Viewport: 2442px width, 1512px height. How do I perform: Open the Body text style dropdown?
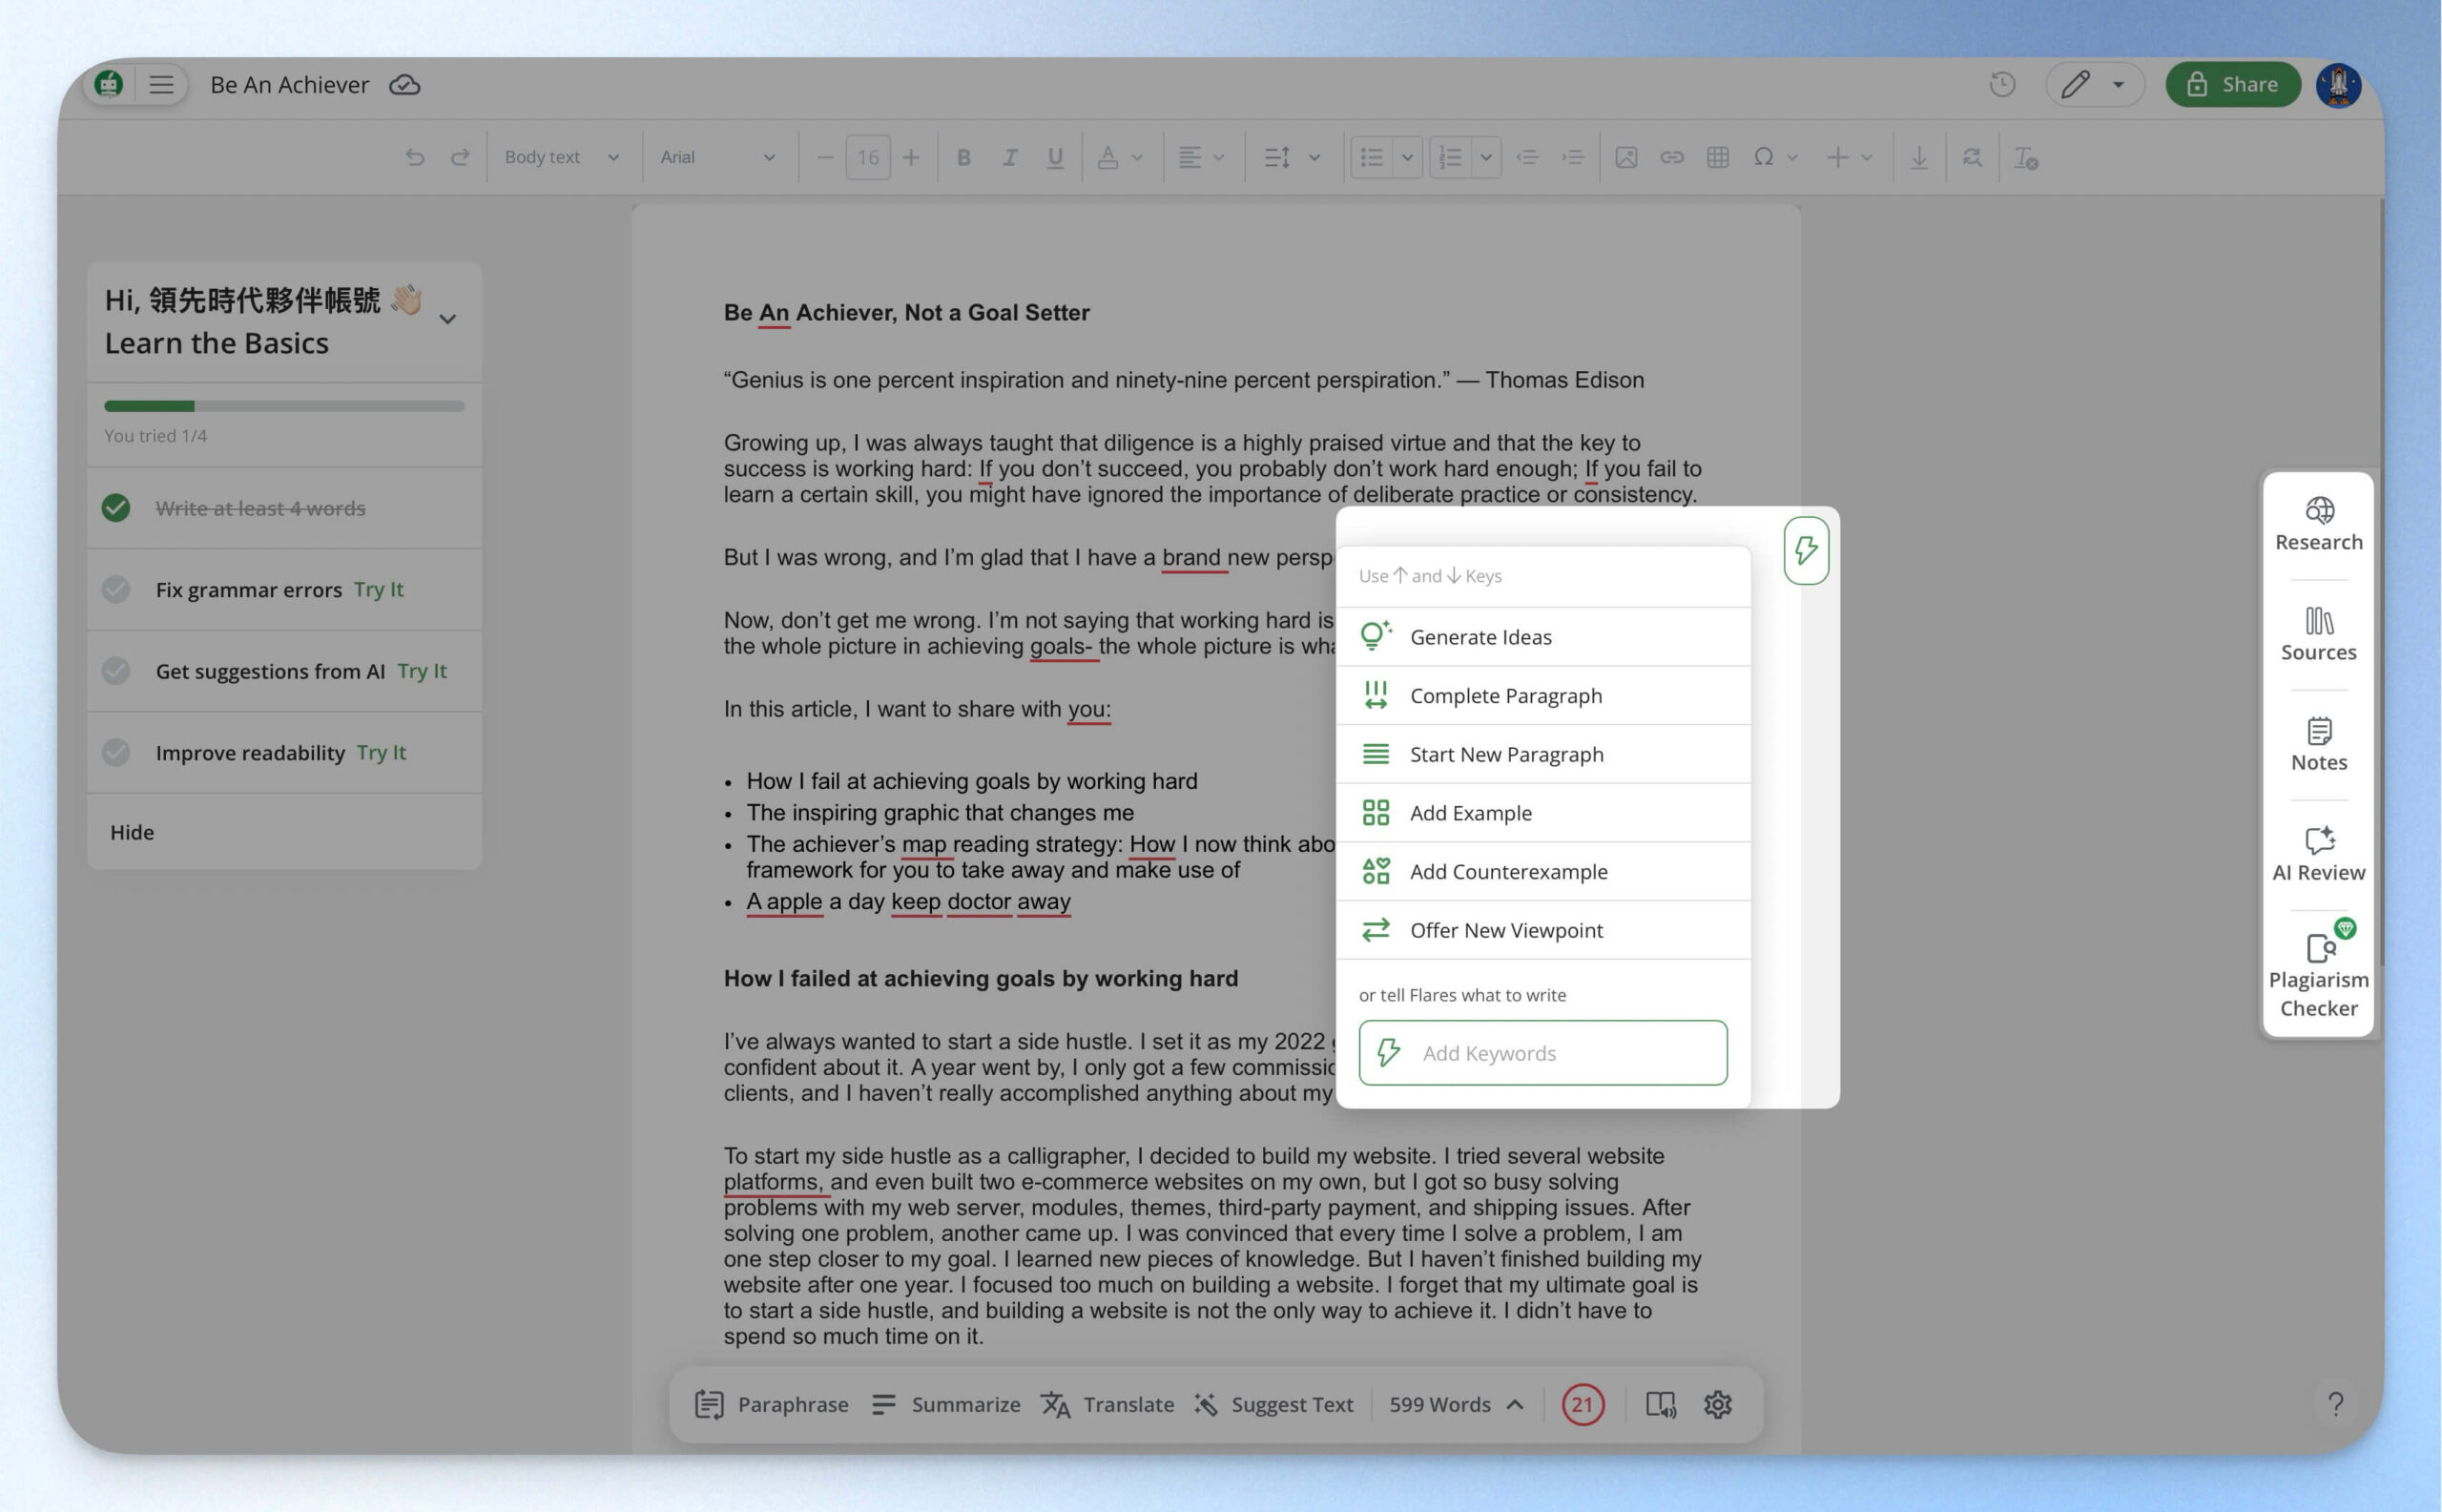562,157
